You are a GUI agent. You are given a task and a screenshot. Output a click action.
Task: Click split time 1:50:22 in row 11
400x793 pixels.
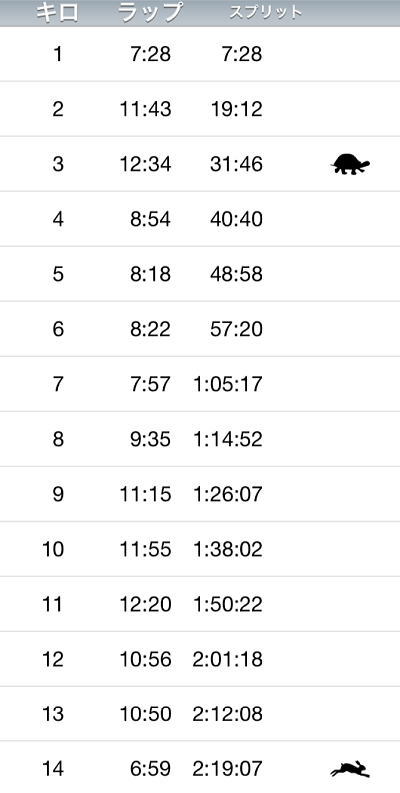point(228,604)
